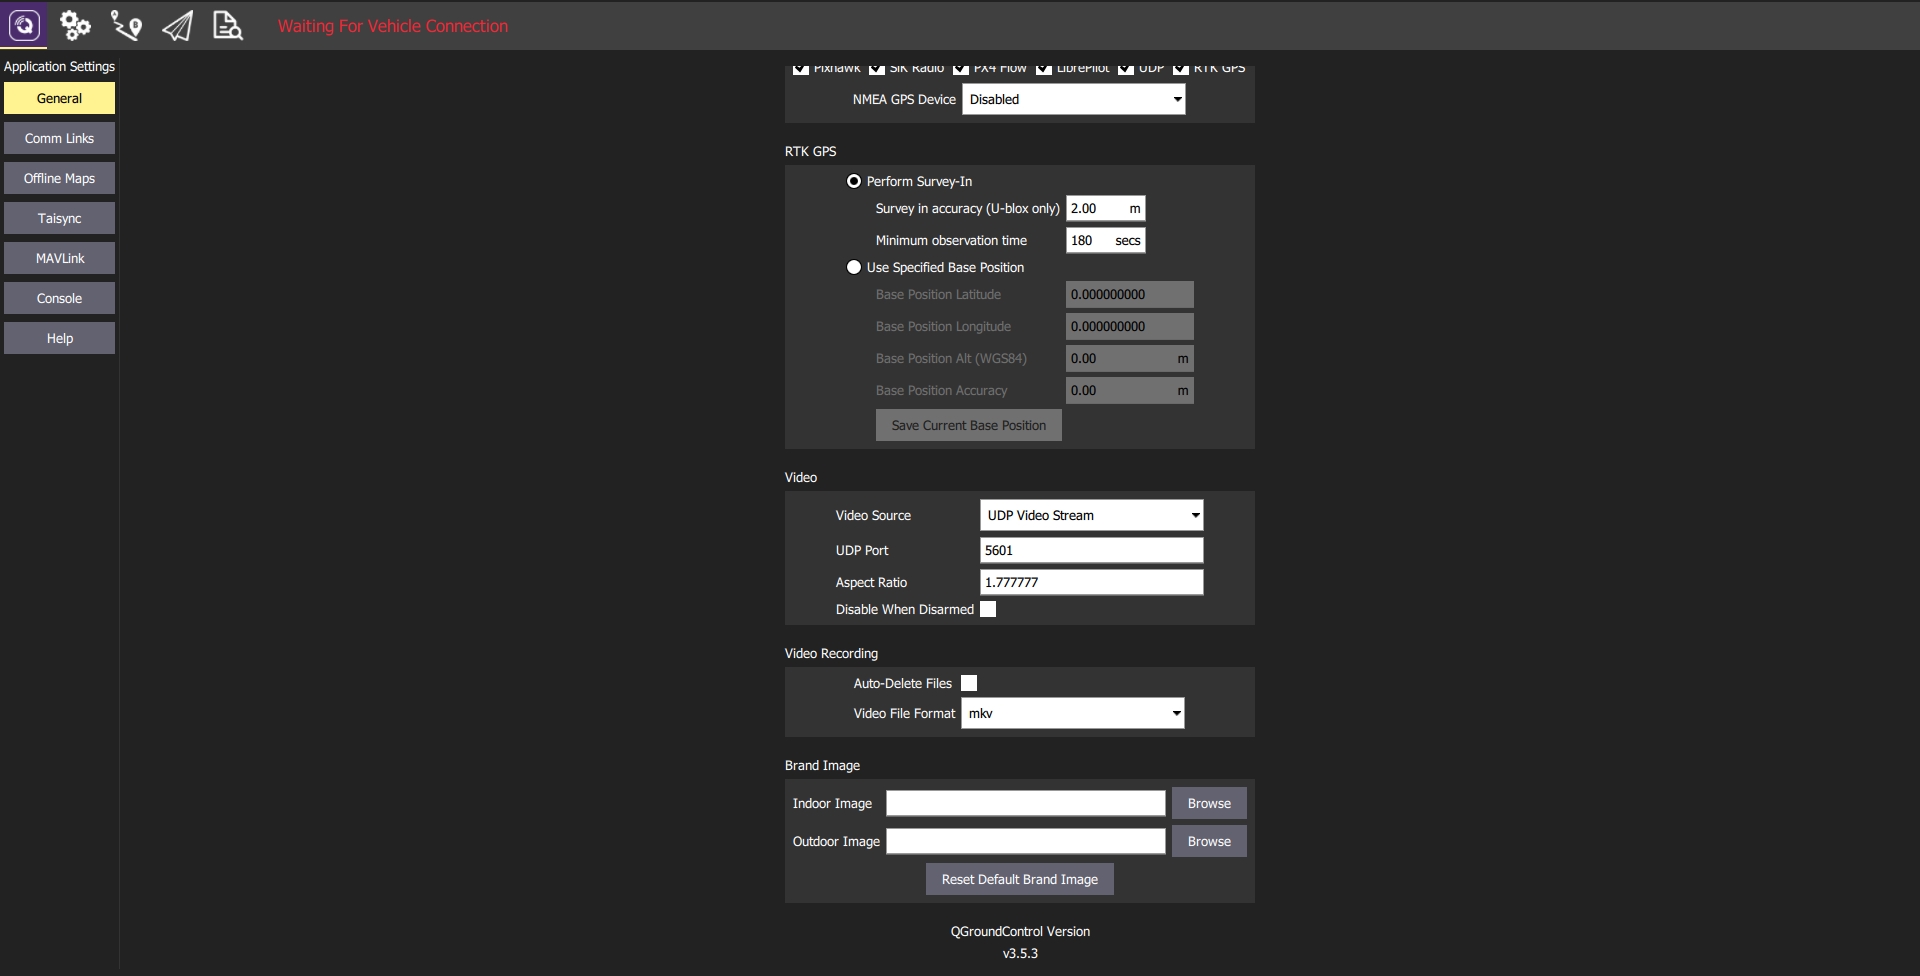
Task: Open the Video Source dropdown
Action: tap(1091, 515)
